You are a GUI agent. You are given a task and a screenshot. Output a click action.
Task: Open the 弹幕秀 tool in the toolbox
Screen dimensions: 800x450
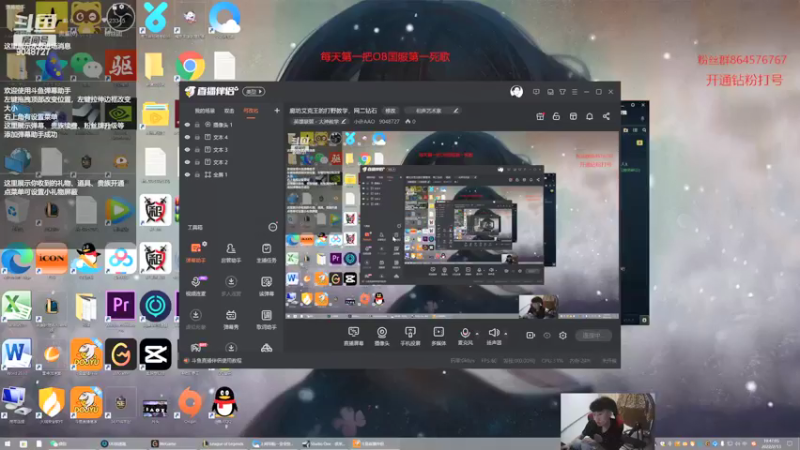coord(231,319)
